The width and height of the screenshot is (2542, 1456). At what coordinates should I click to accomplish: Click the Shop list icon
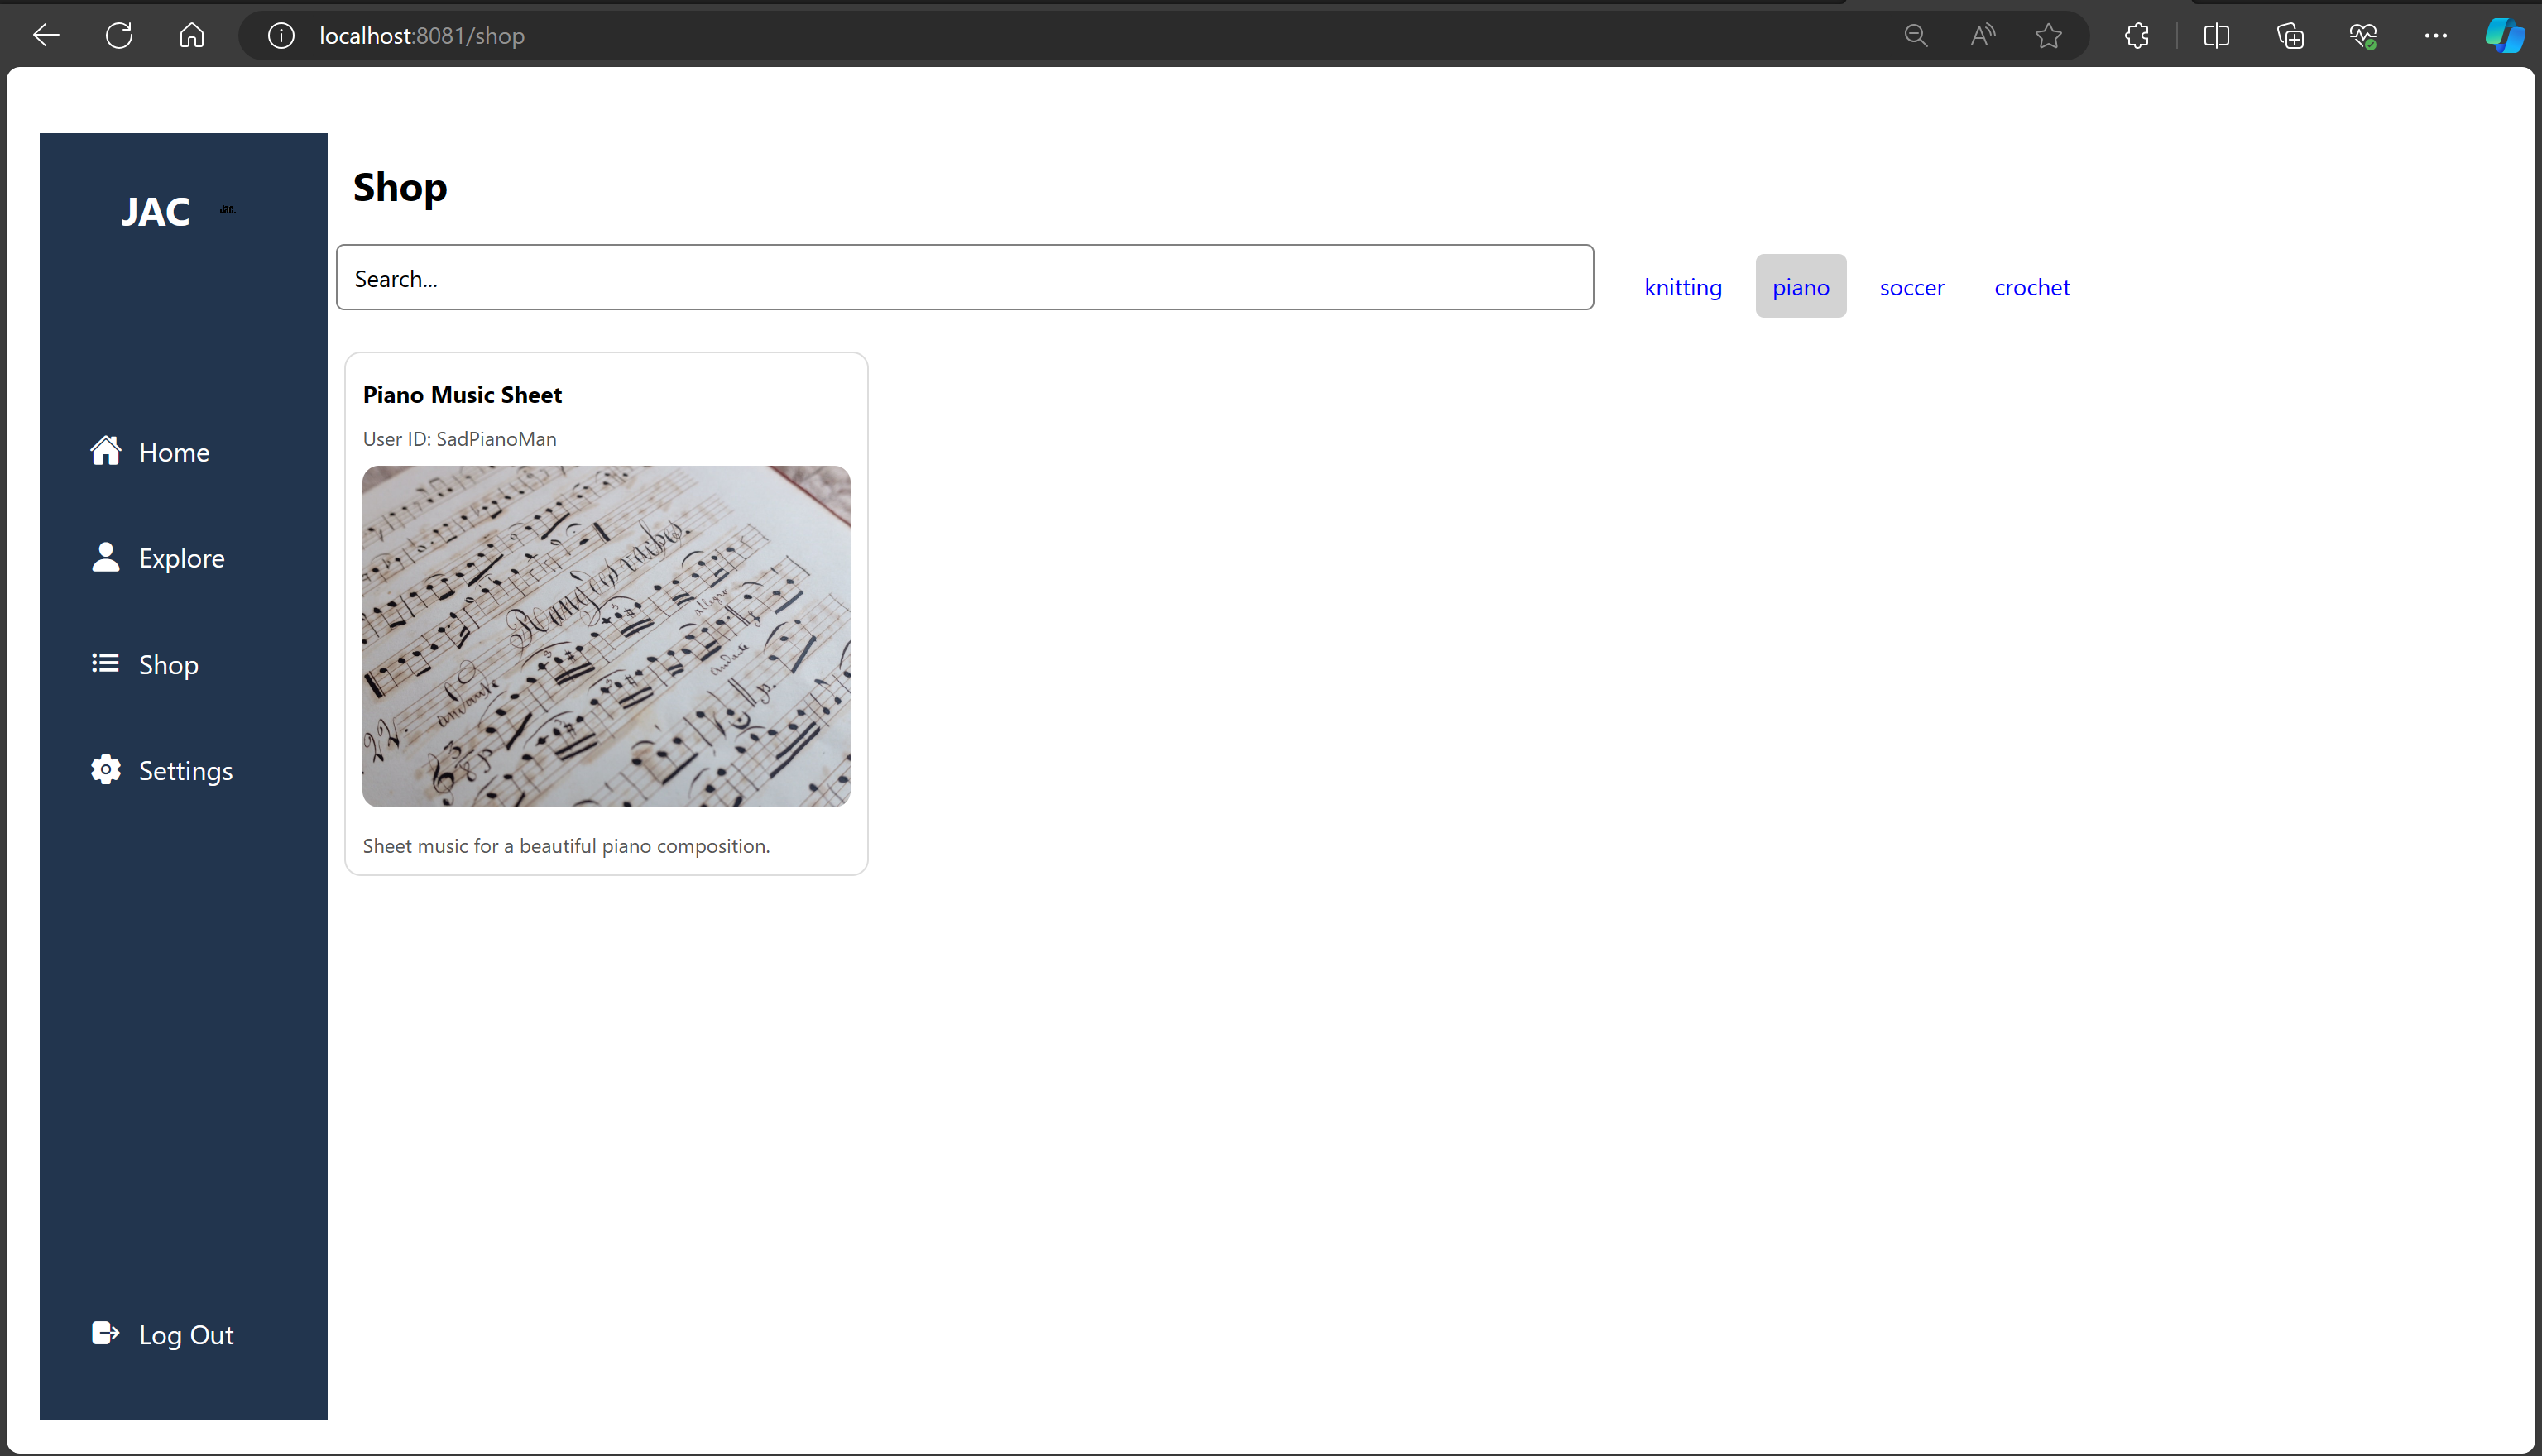pyautogui.click(x=105, y=663)
